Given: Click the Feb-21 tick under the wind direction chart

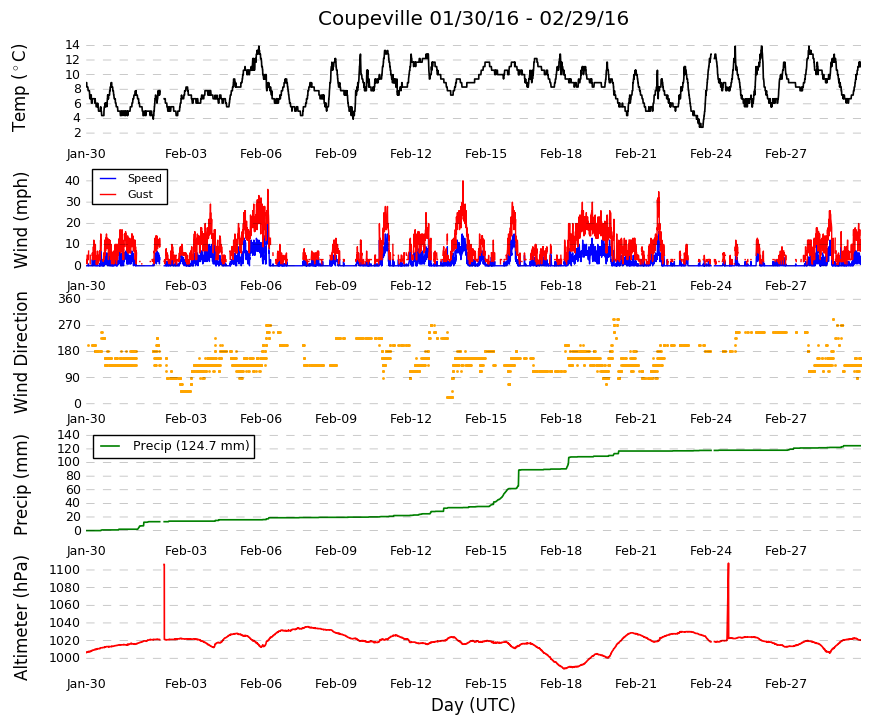Looking at the screenshot, I should (x=635, y=418).
